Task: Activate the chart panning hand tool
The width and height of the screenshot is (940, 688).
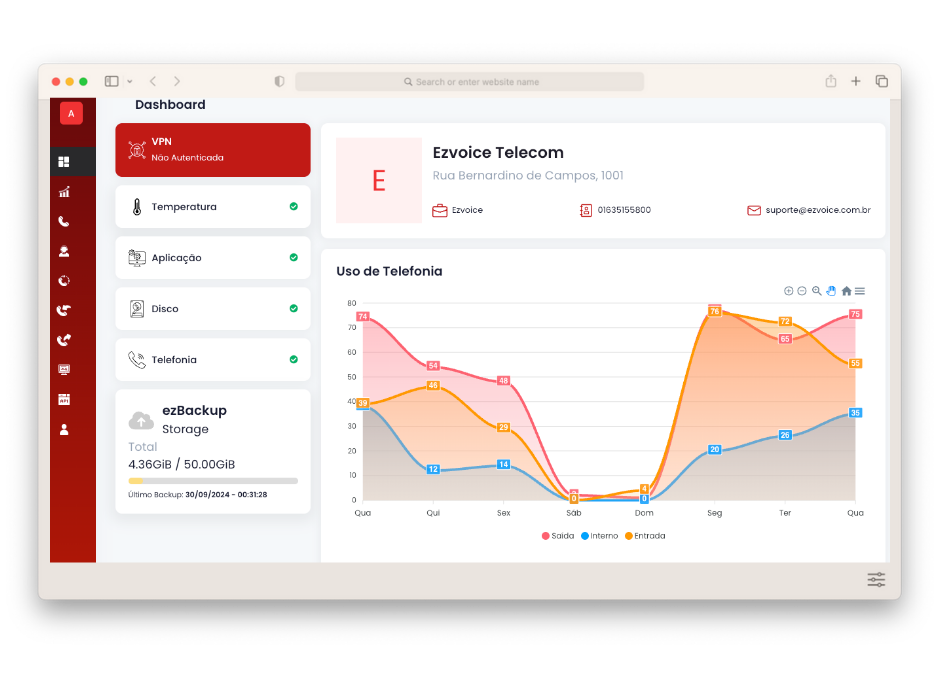Action: coord(831,291)
